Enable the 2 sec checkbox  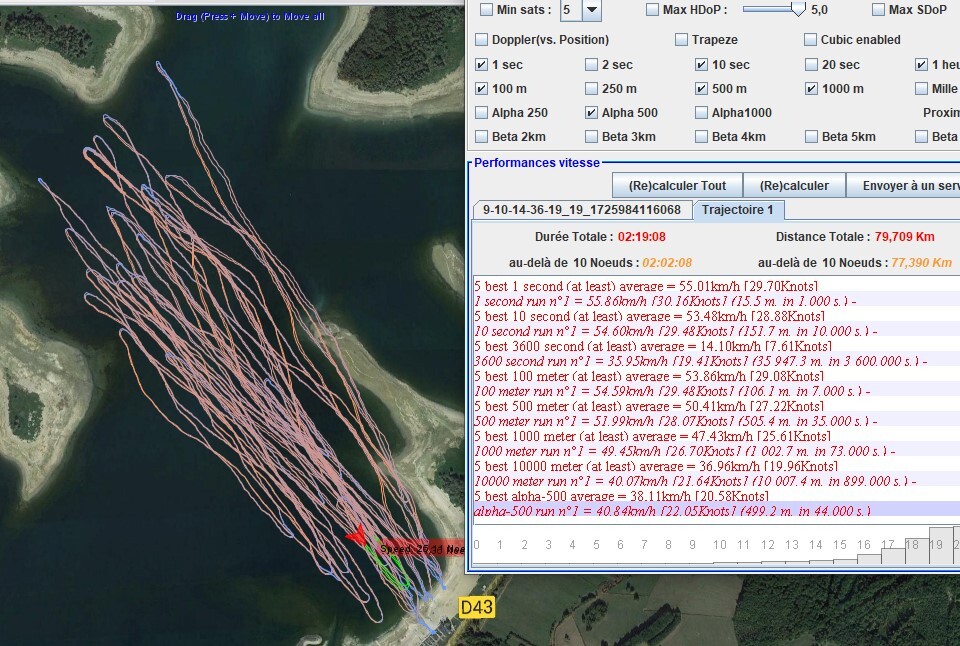click(591, 64)
